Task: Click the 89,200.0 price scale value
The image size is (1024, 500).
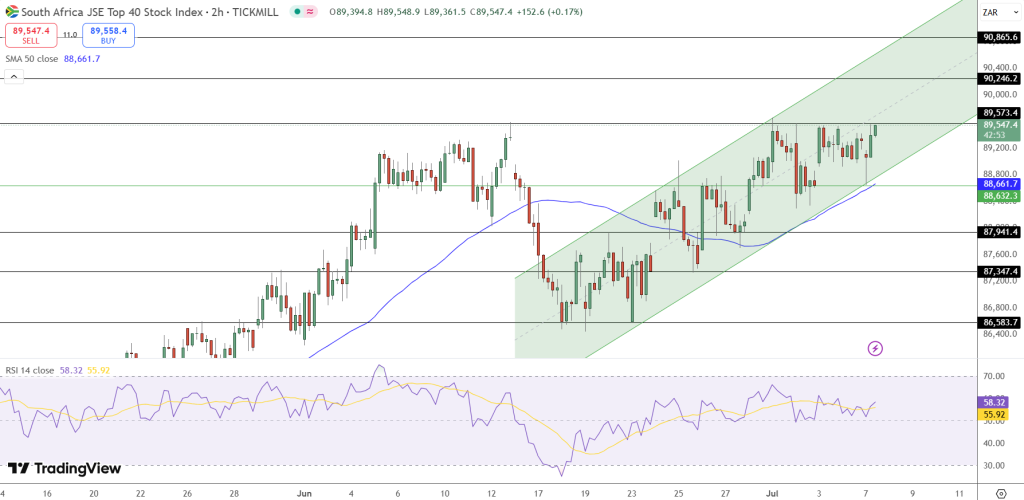Action: [1000, 148]
